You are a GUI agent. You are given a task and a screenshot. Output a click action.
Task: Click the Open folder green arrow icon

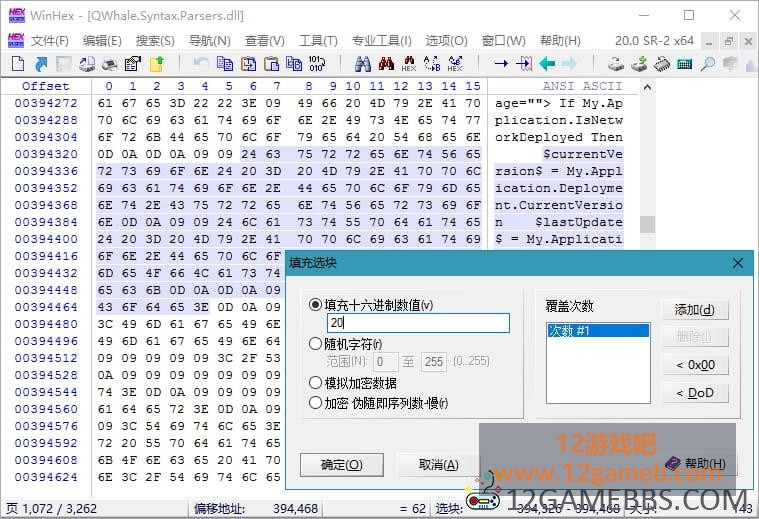pyautogui.click(x=157, y=64)
